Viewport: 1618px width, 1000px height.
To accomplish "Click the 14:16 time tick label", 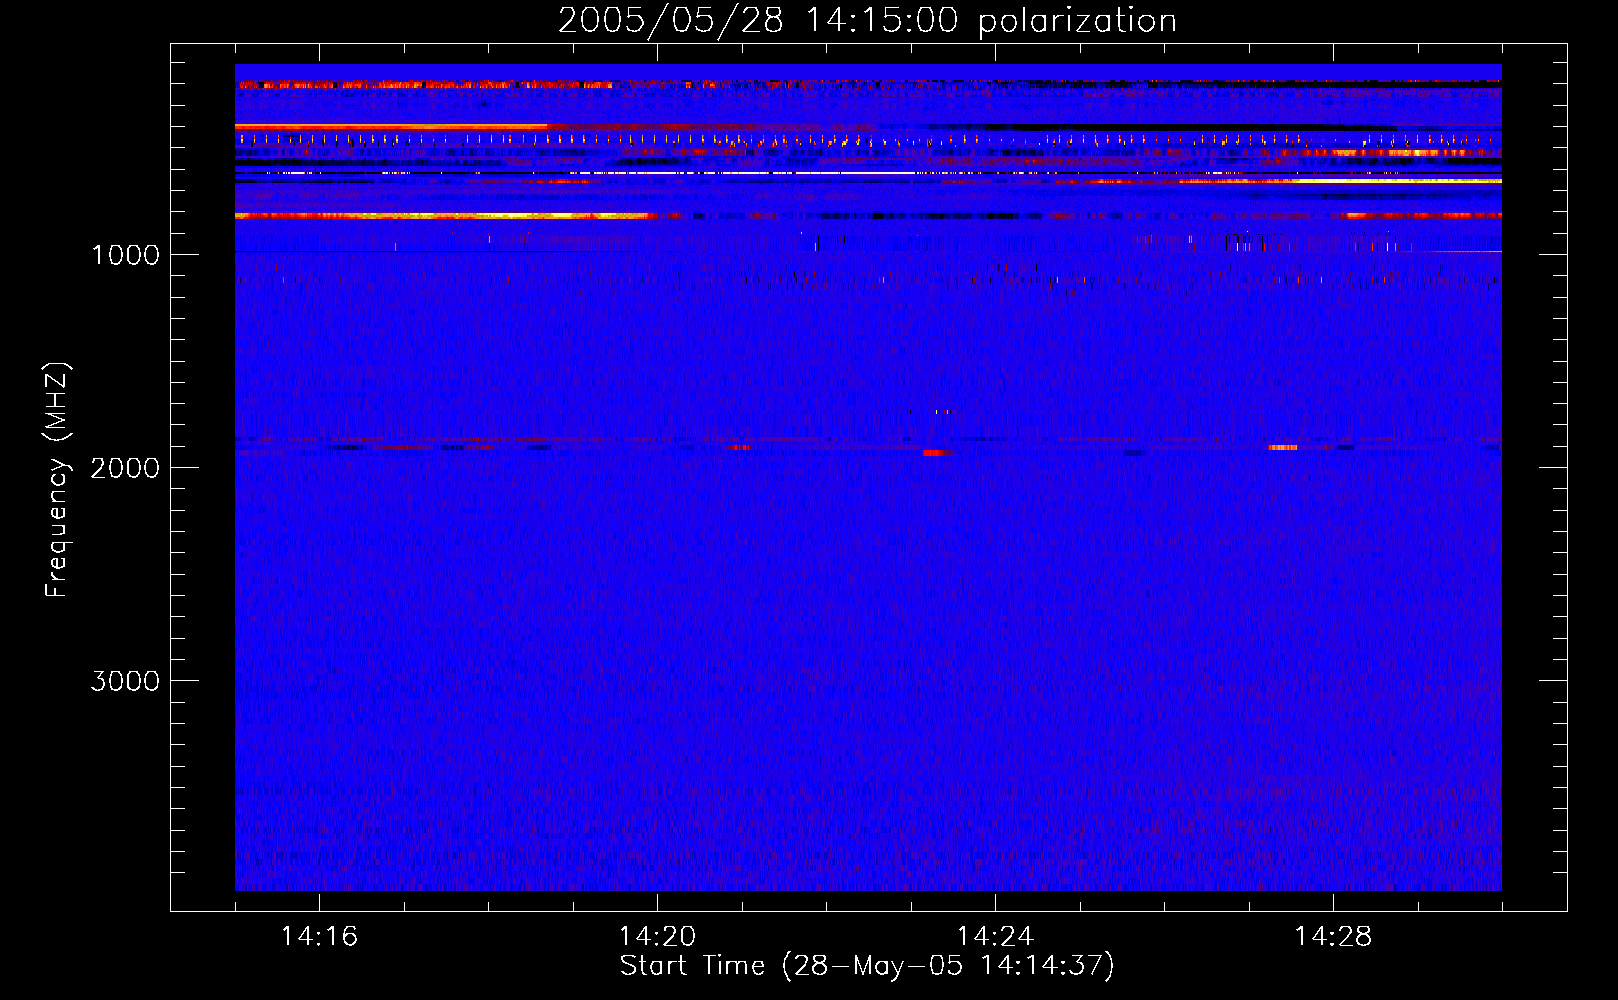I will coord(319,937).
